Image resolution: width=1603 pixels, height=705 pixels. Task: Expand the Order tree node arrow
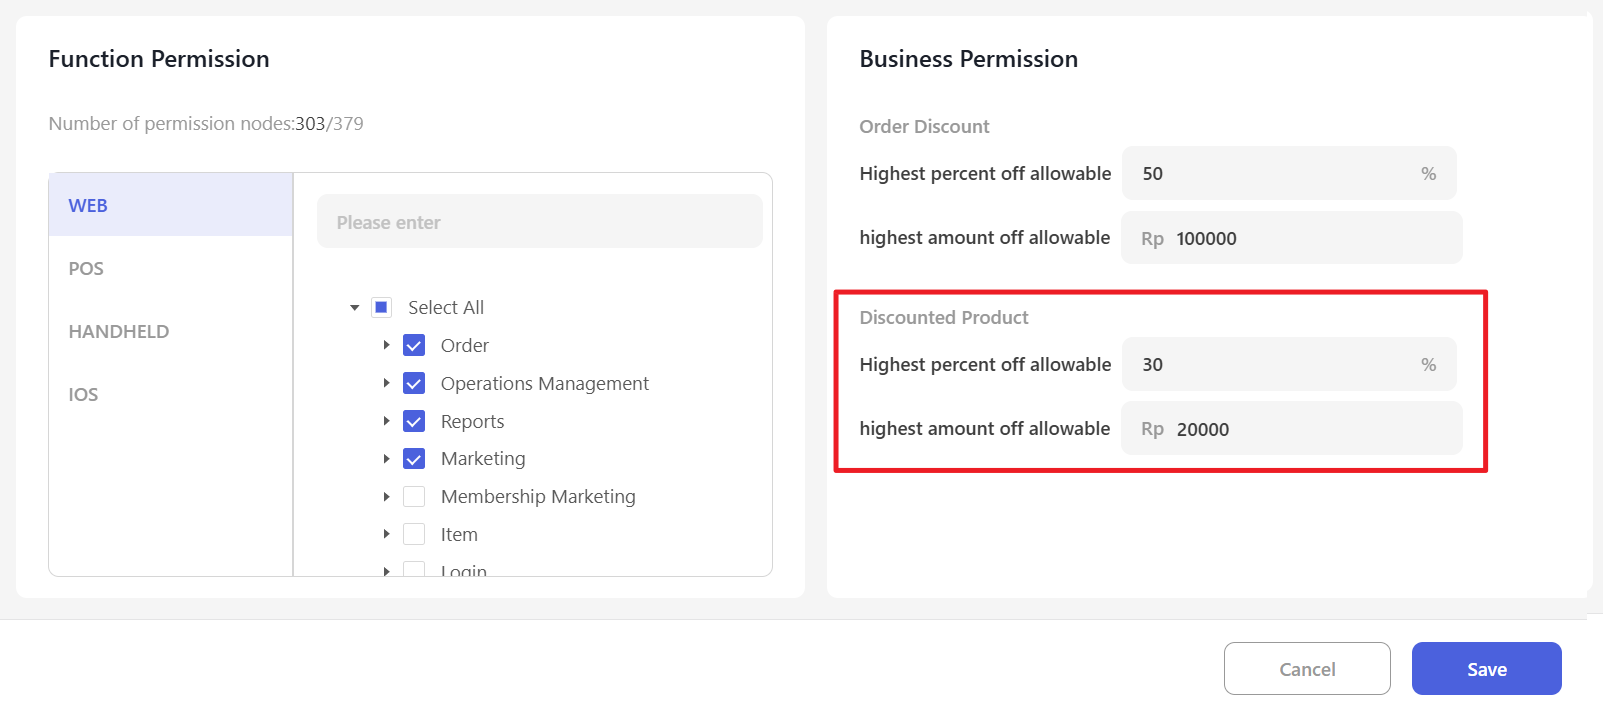(x=386, y=345)
